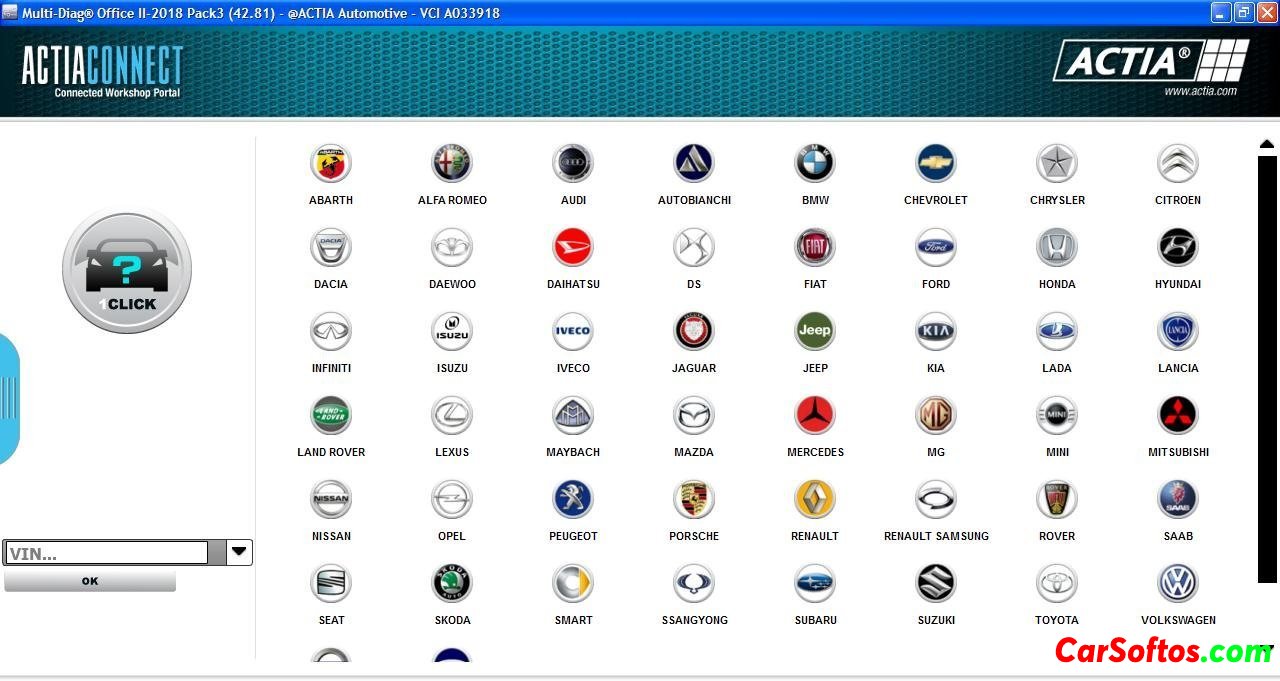Open the Jeep brand icon
The height and width of the screenshot is (681, 1280).
pyautogui.click(x=815, y=332)
